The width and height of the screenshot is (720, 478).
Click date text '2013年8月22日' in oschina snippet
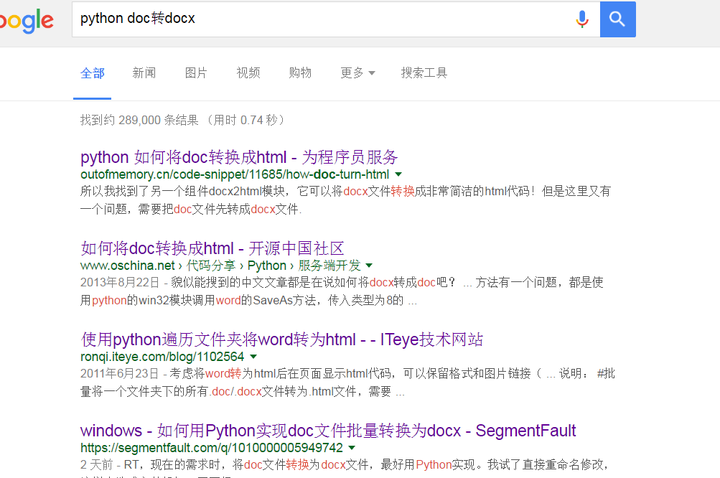120,282
